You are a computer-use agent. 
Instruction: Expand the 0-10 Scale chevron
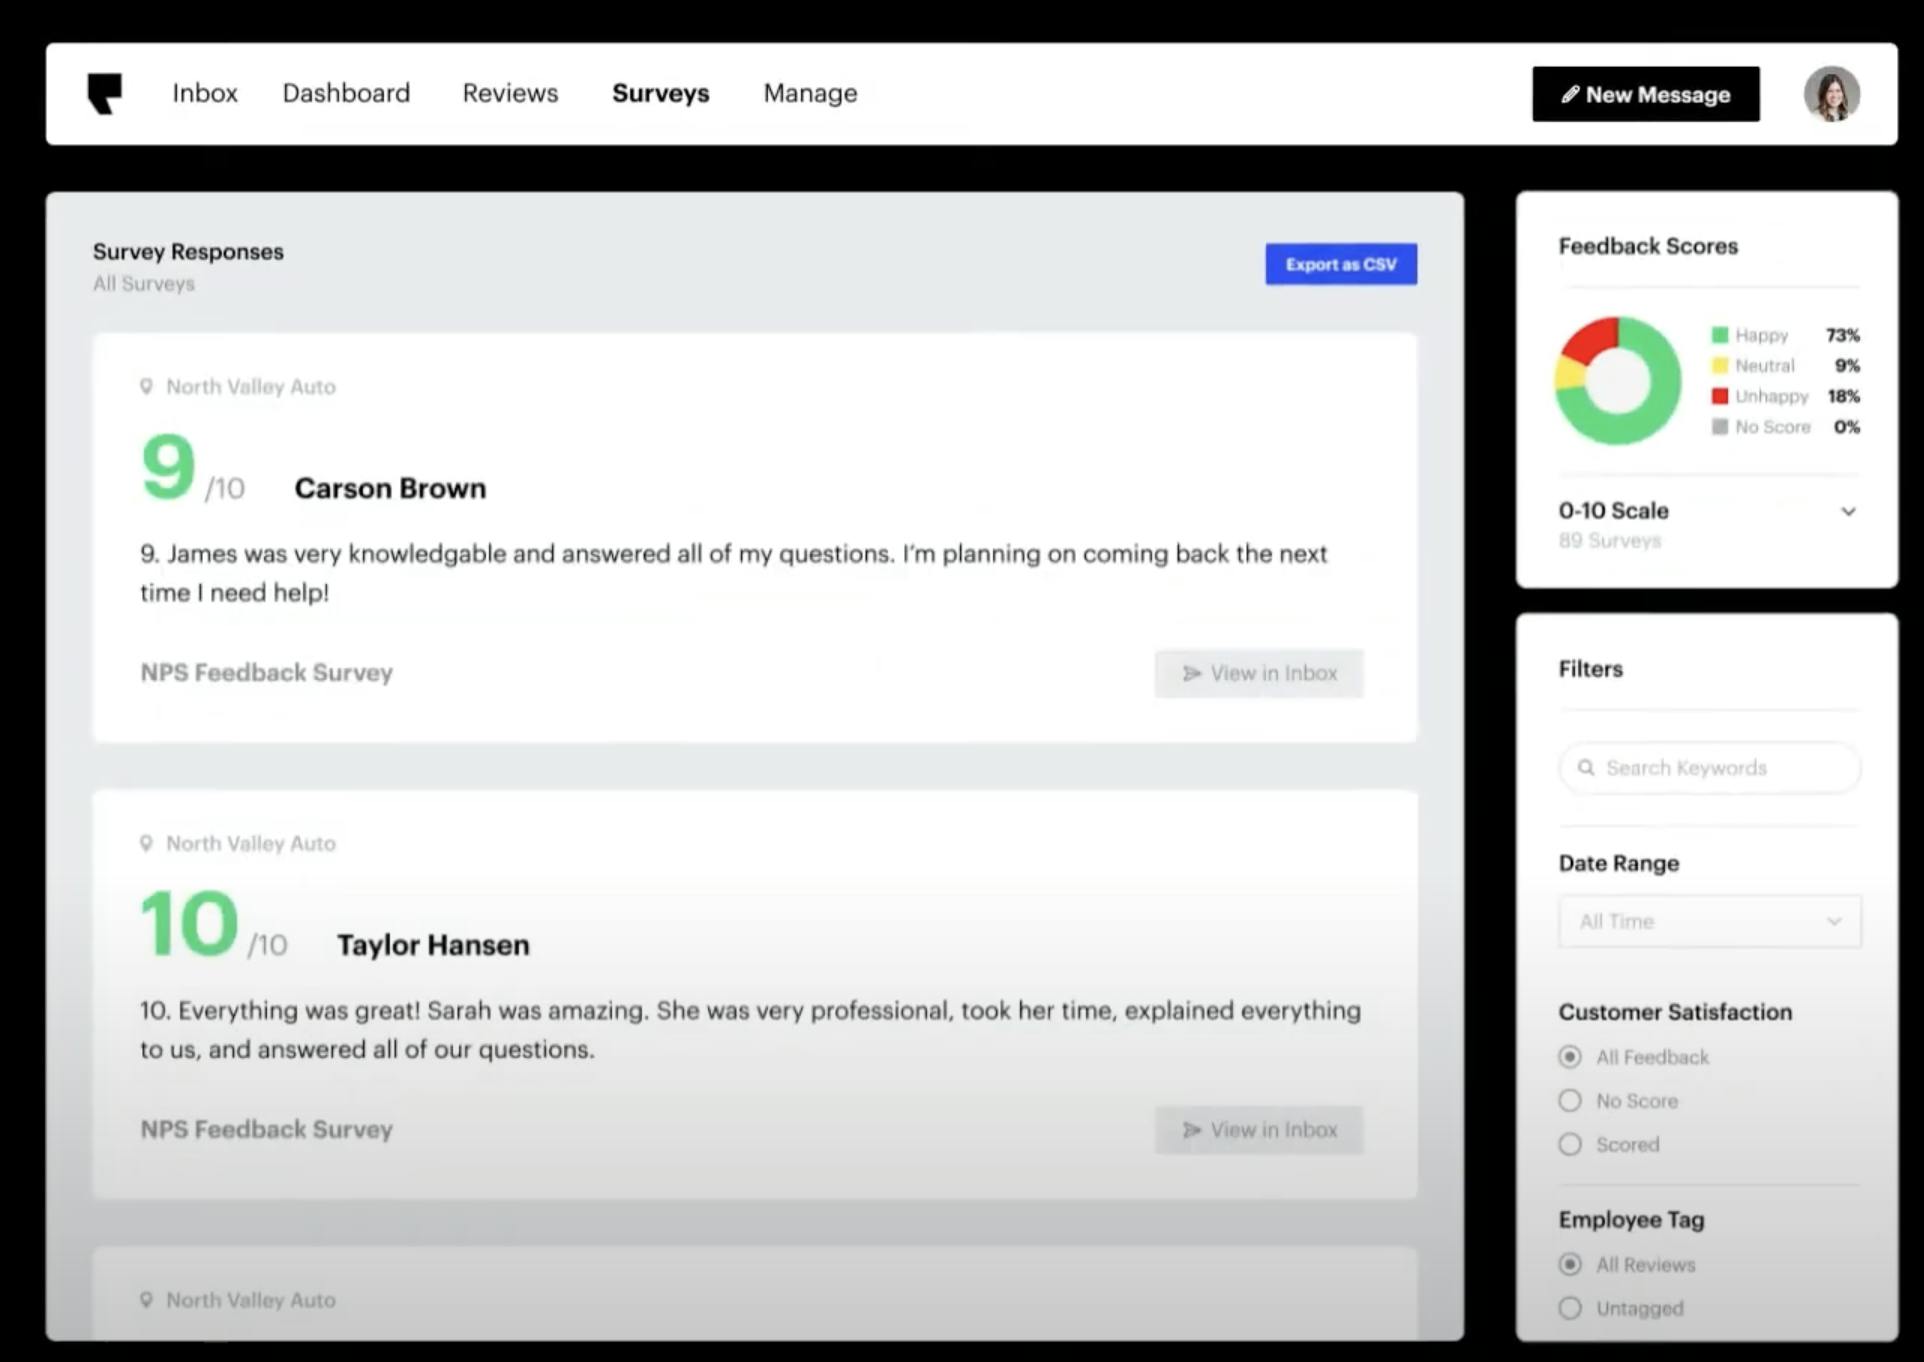coord(1848,511)
